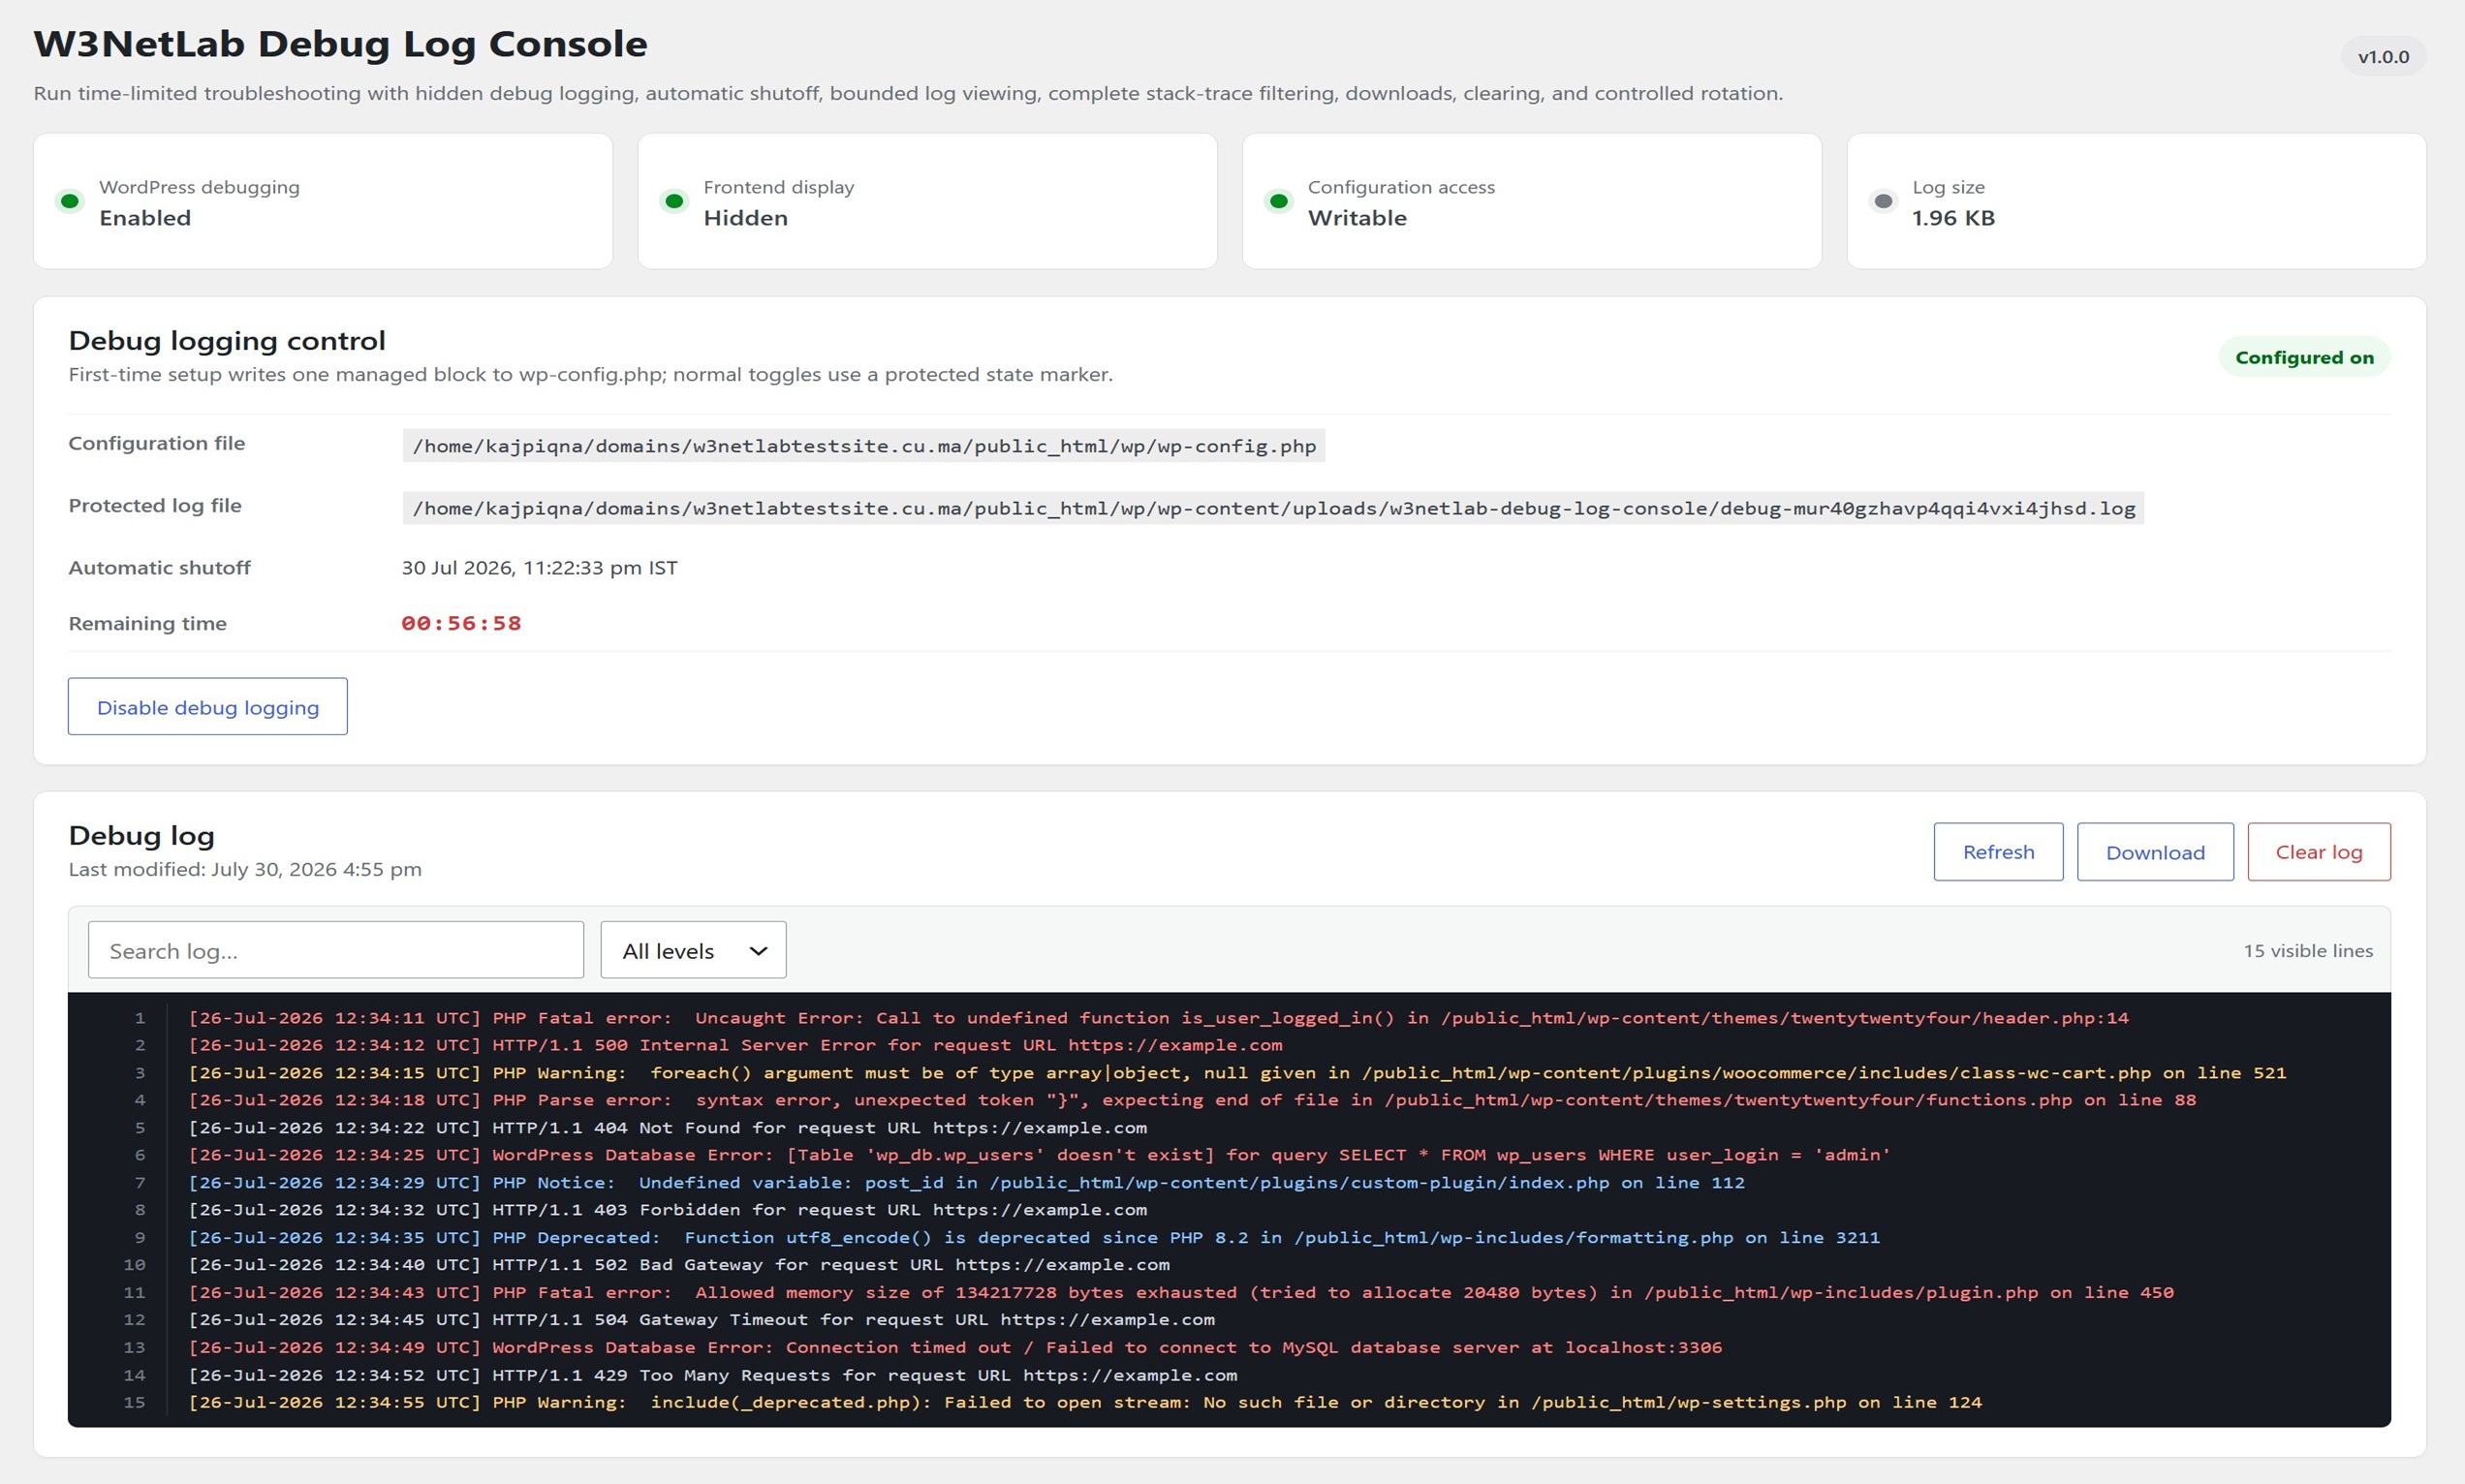Open the All levels filter dropdown

[693, 950]
